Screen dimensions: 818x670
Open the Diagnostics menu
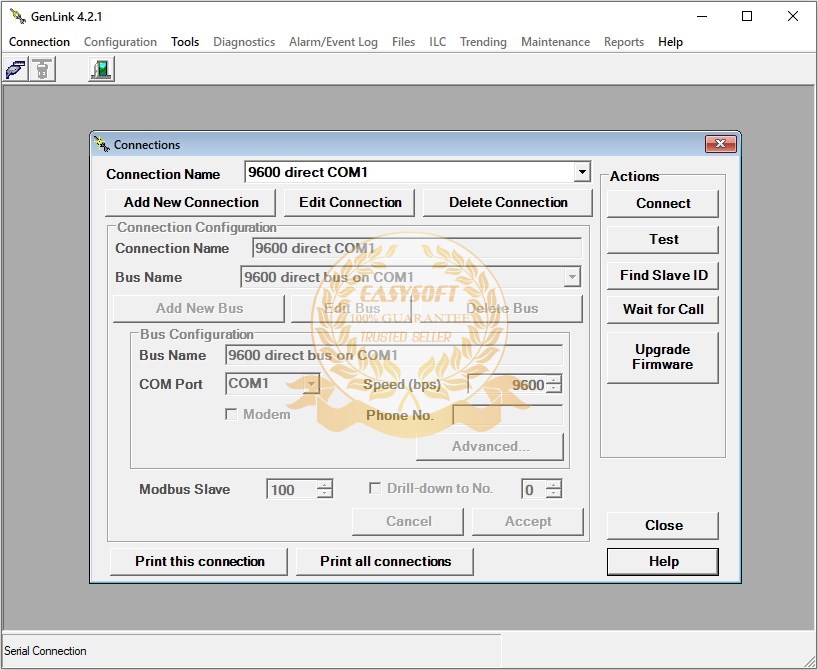tap(244, 42)
